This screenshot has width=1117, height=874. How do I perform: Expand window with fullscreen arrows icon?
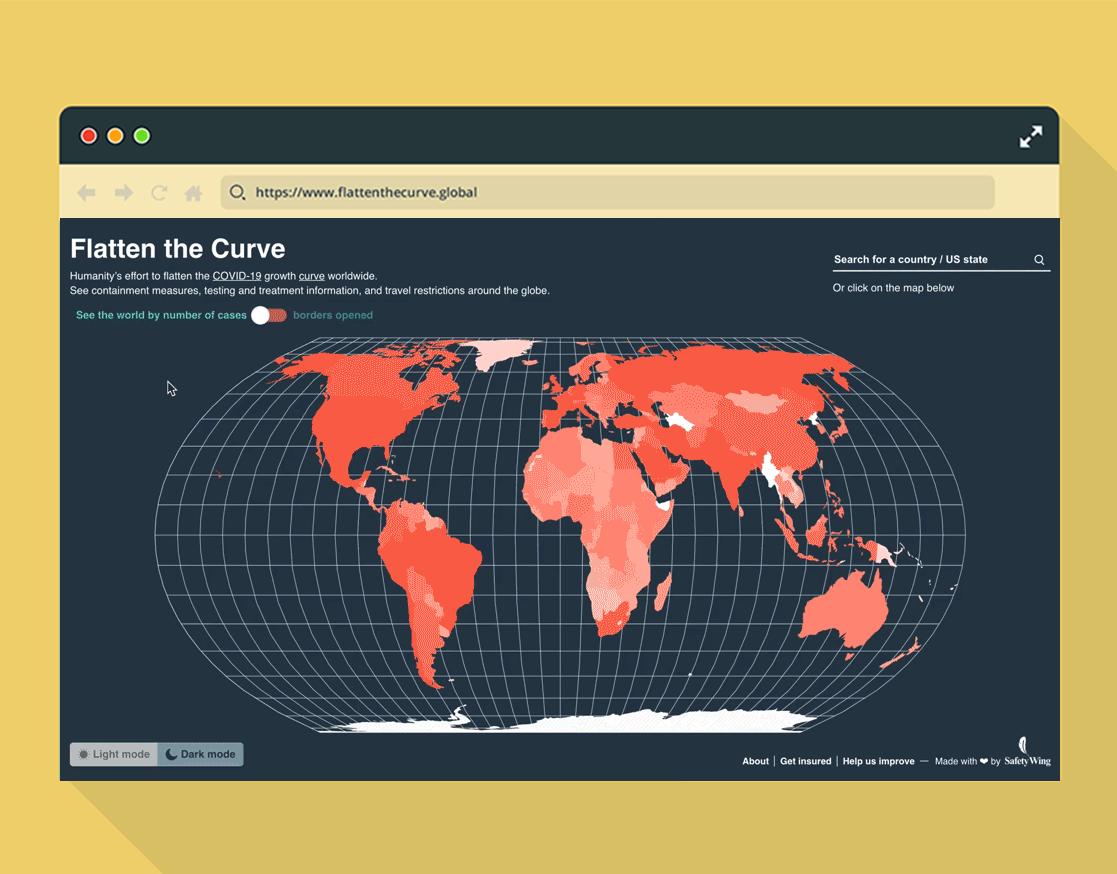1030,136
